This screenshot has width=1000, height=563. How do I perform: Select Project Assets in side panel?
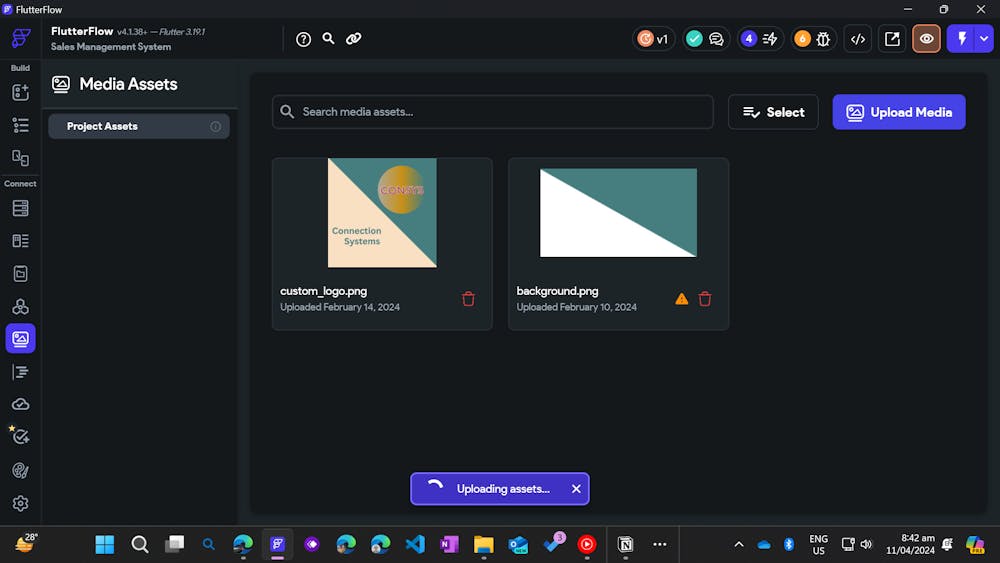(138, 126)
